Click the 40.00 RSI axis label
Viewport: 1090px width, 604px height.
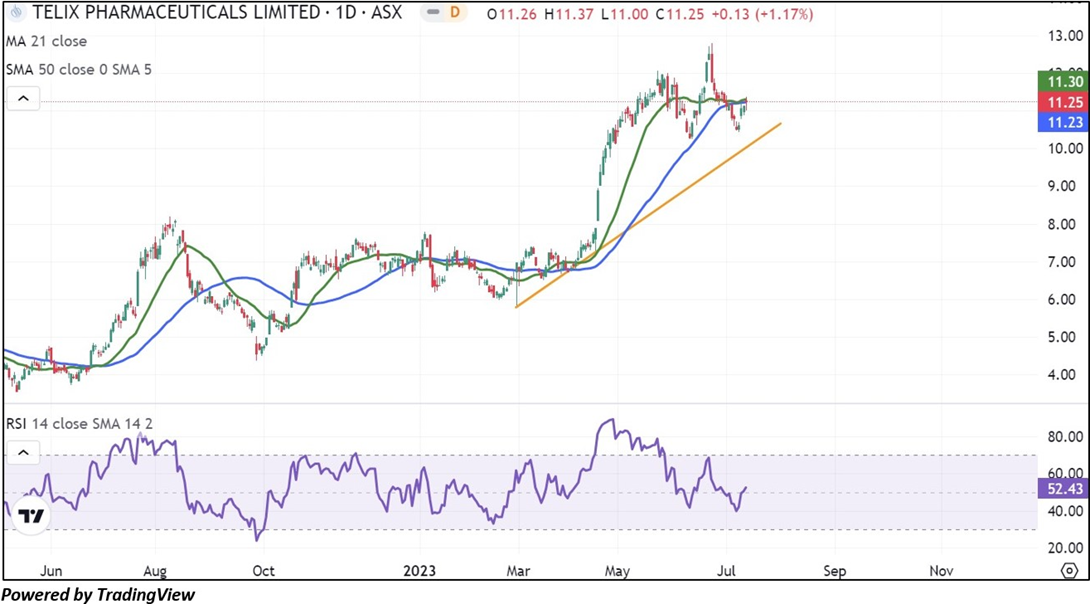point(1065,511)
